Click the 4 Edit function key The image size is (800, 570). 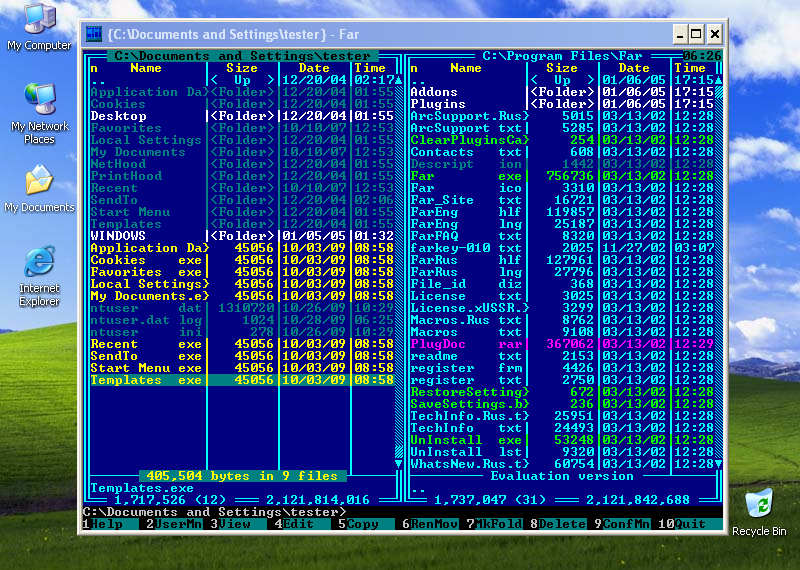302,524
